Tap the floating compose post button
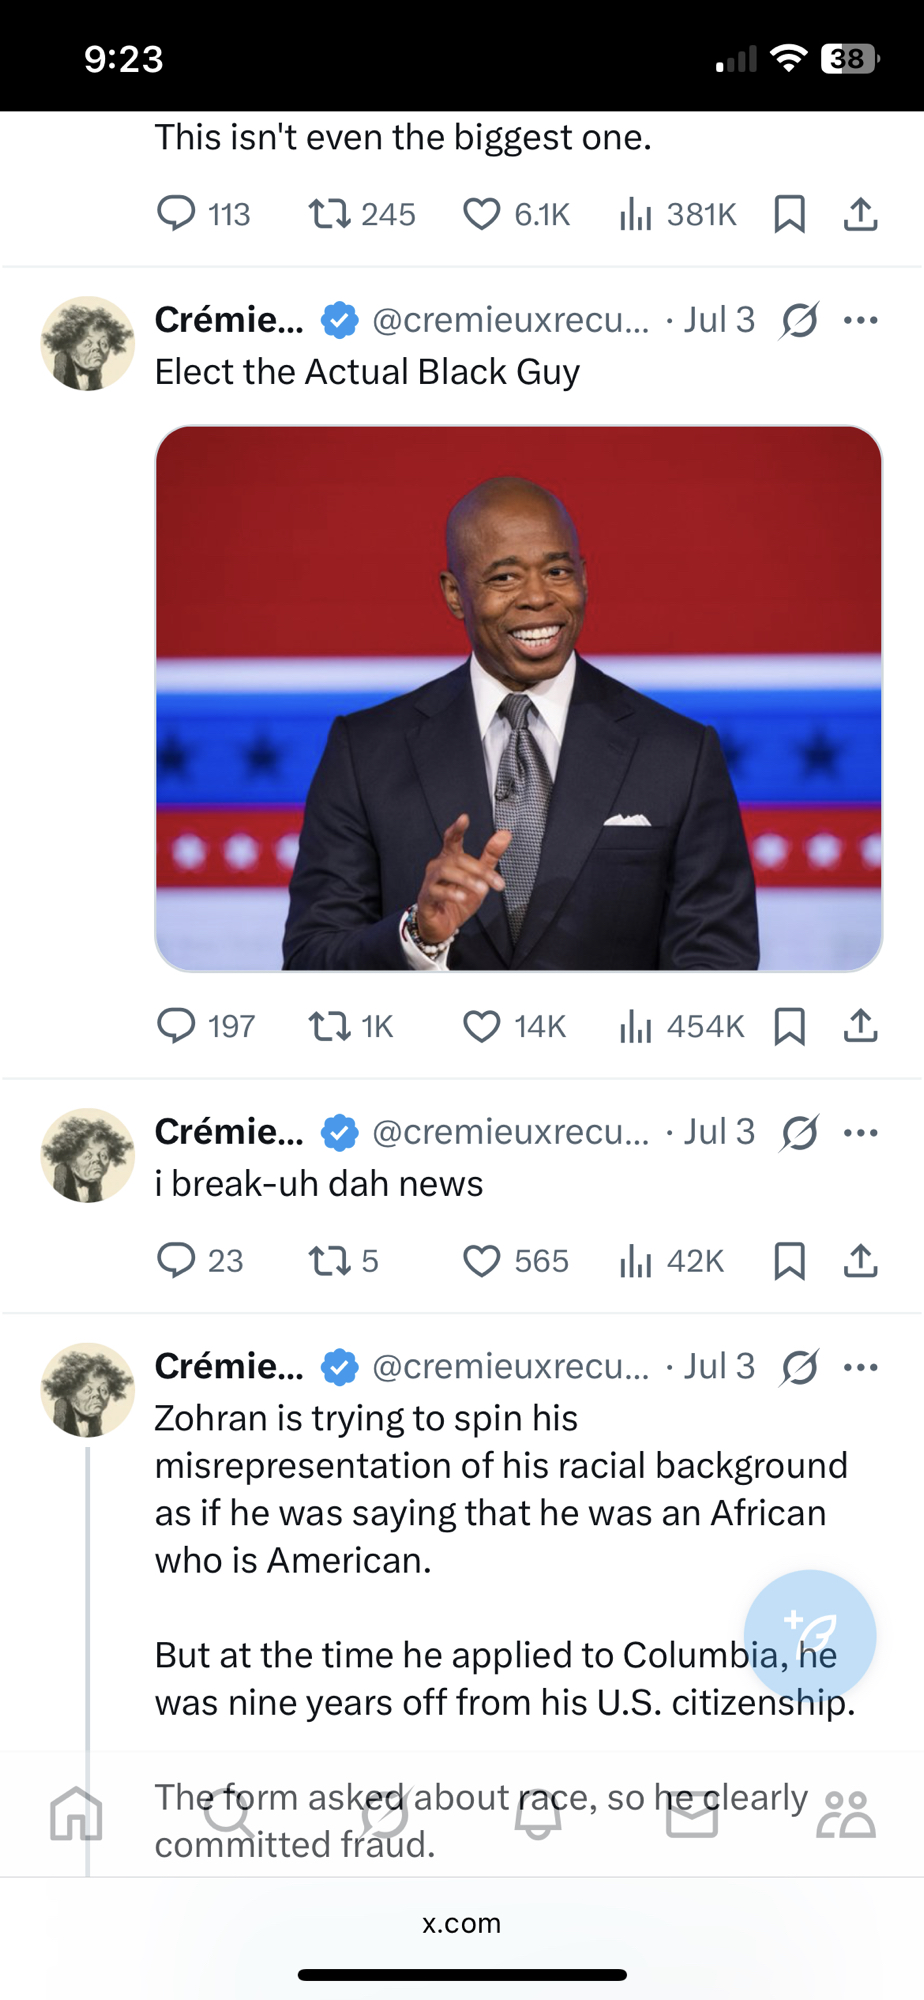This screenshot has width=924, height=2000. 809,1636
